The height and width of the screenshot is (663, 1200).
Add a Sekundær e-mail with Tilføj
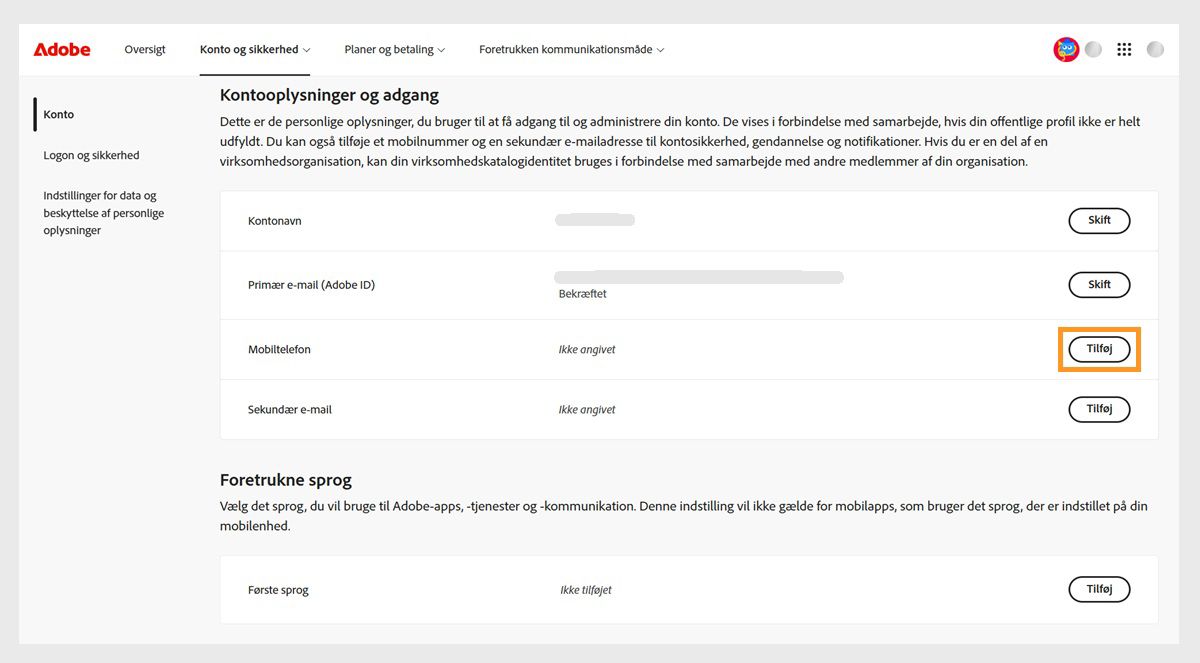point(1099,409)
